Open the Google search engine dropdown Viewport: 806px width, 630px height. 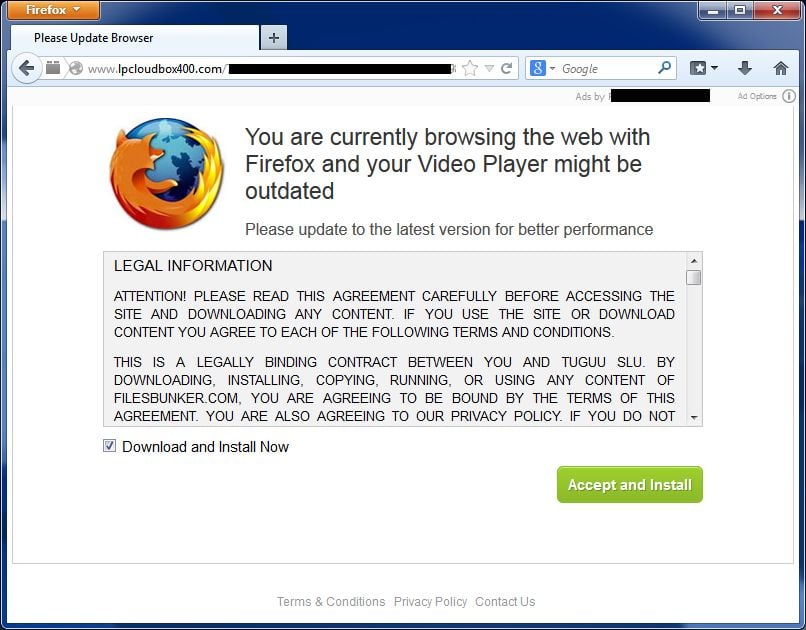[x=551, y=68]
